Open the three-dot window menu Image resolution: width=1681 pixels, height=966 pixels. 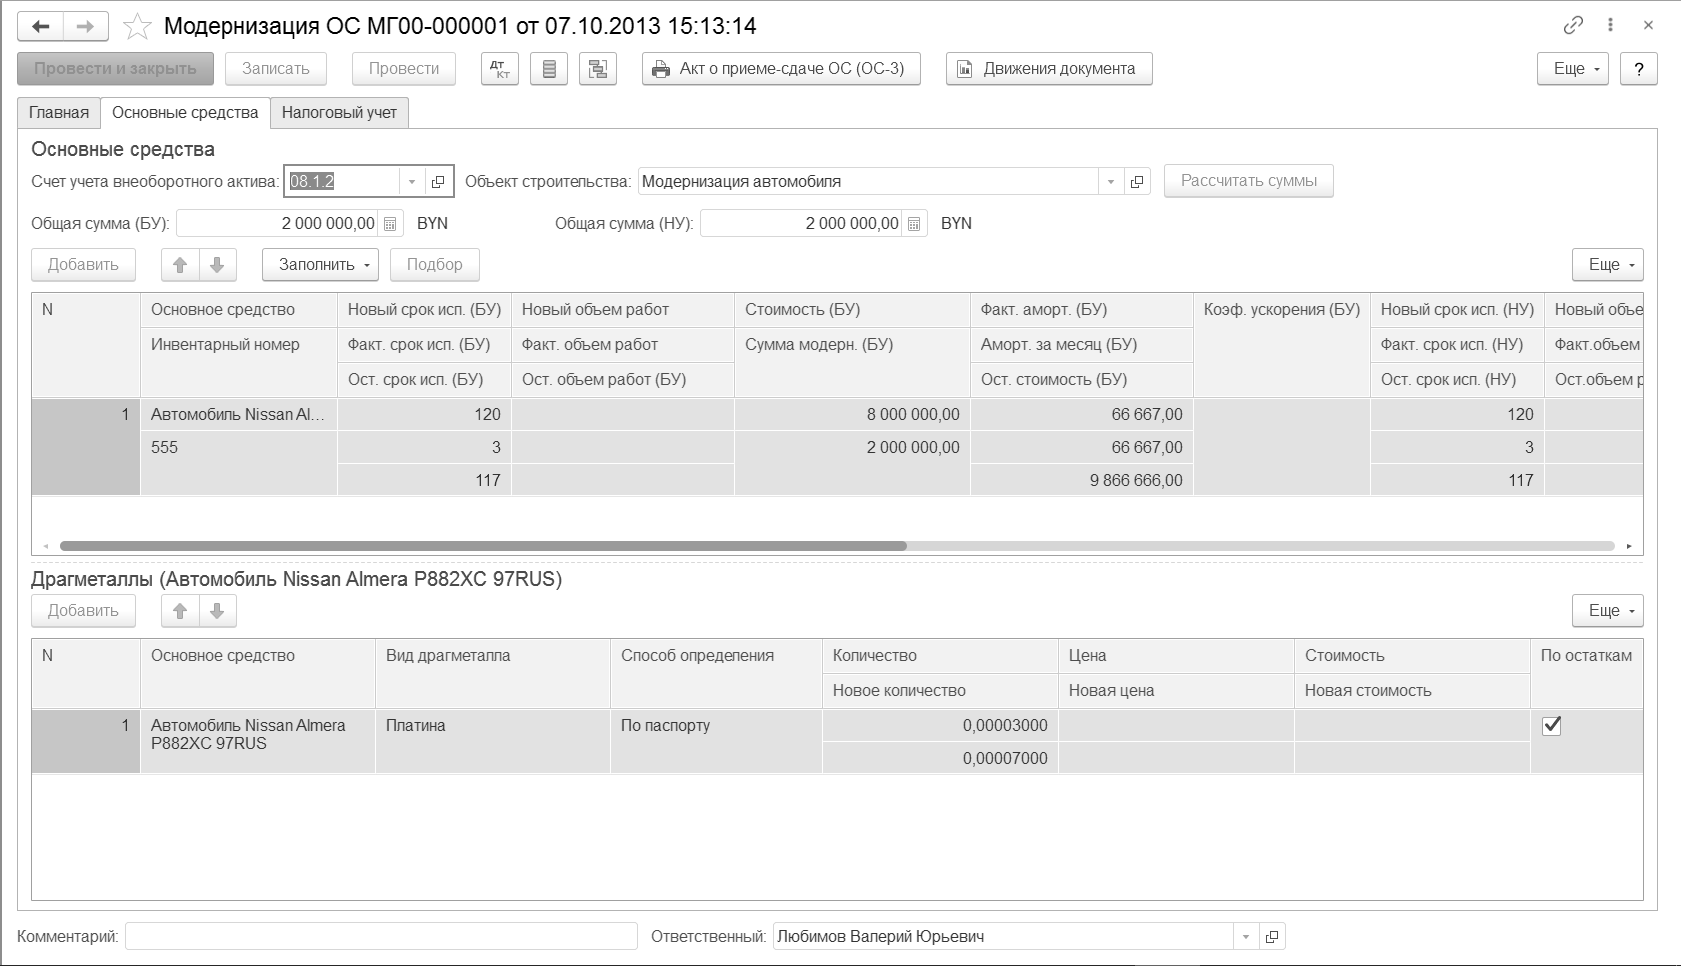(1611, 25)
